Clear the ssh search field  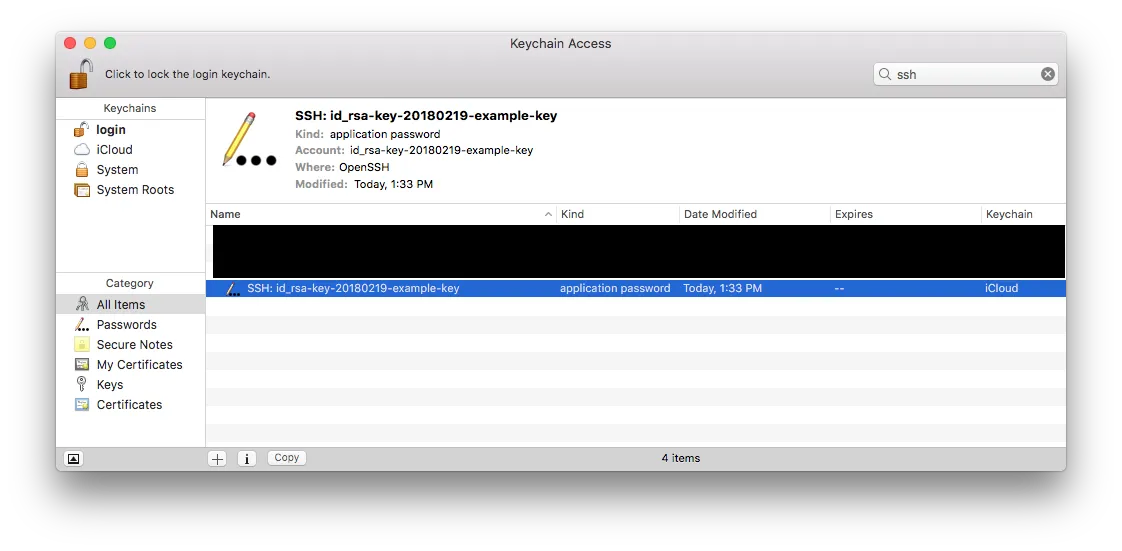1048,74
